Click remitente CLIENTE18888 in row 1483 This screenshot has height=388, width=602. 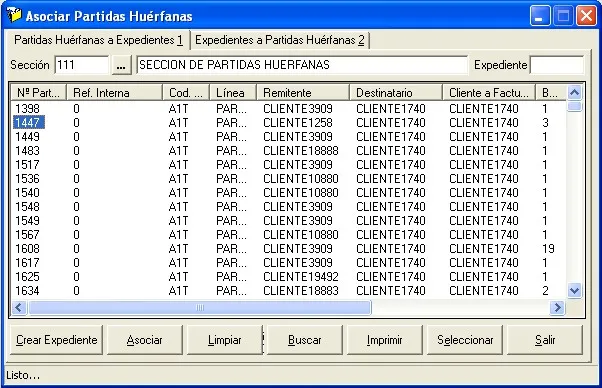pyautogui.click(x=301, y=151)
